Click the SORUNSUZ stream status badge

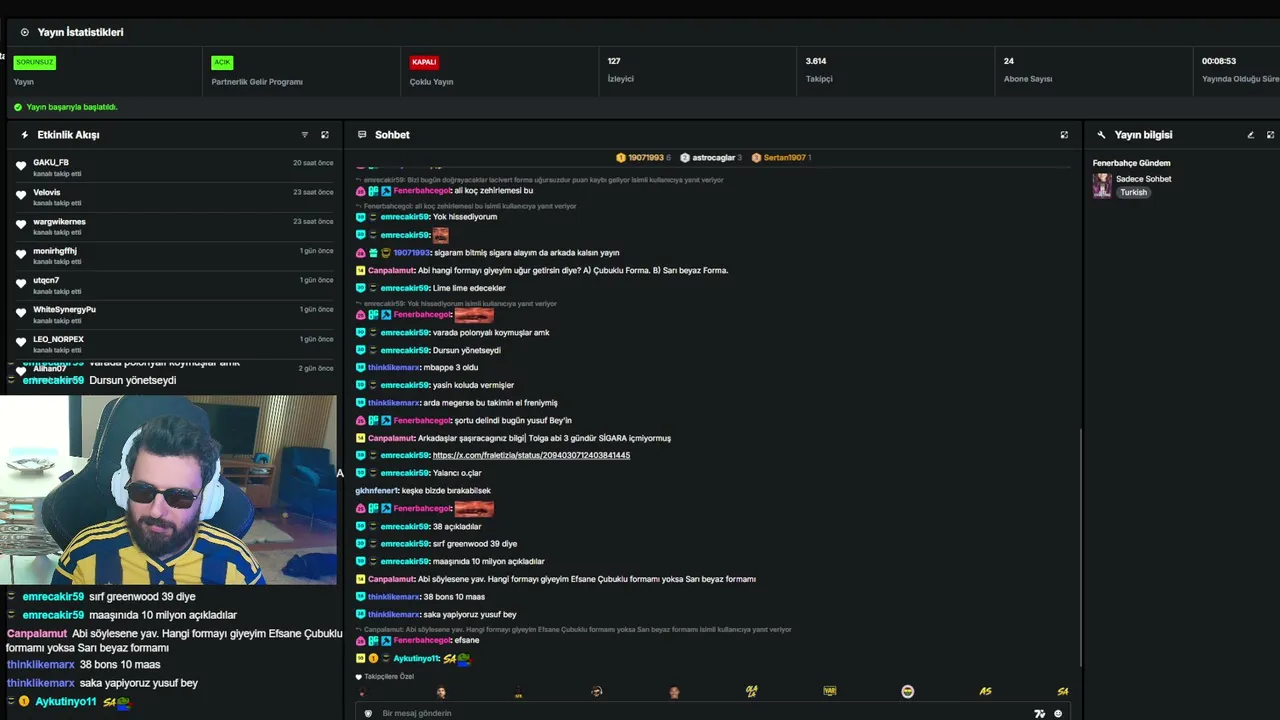click(34, 62)
